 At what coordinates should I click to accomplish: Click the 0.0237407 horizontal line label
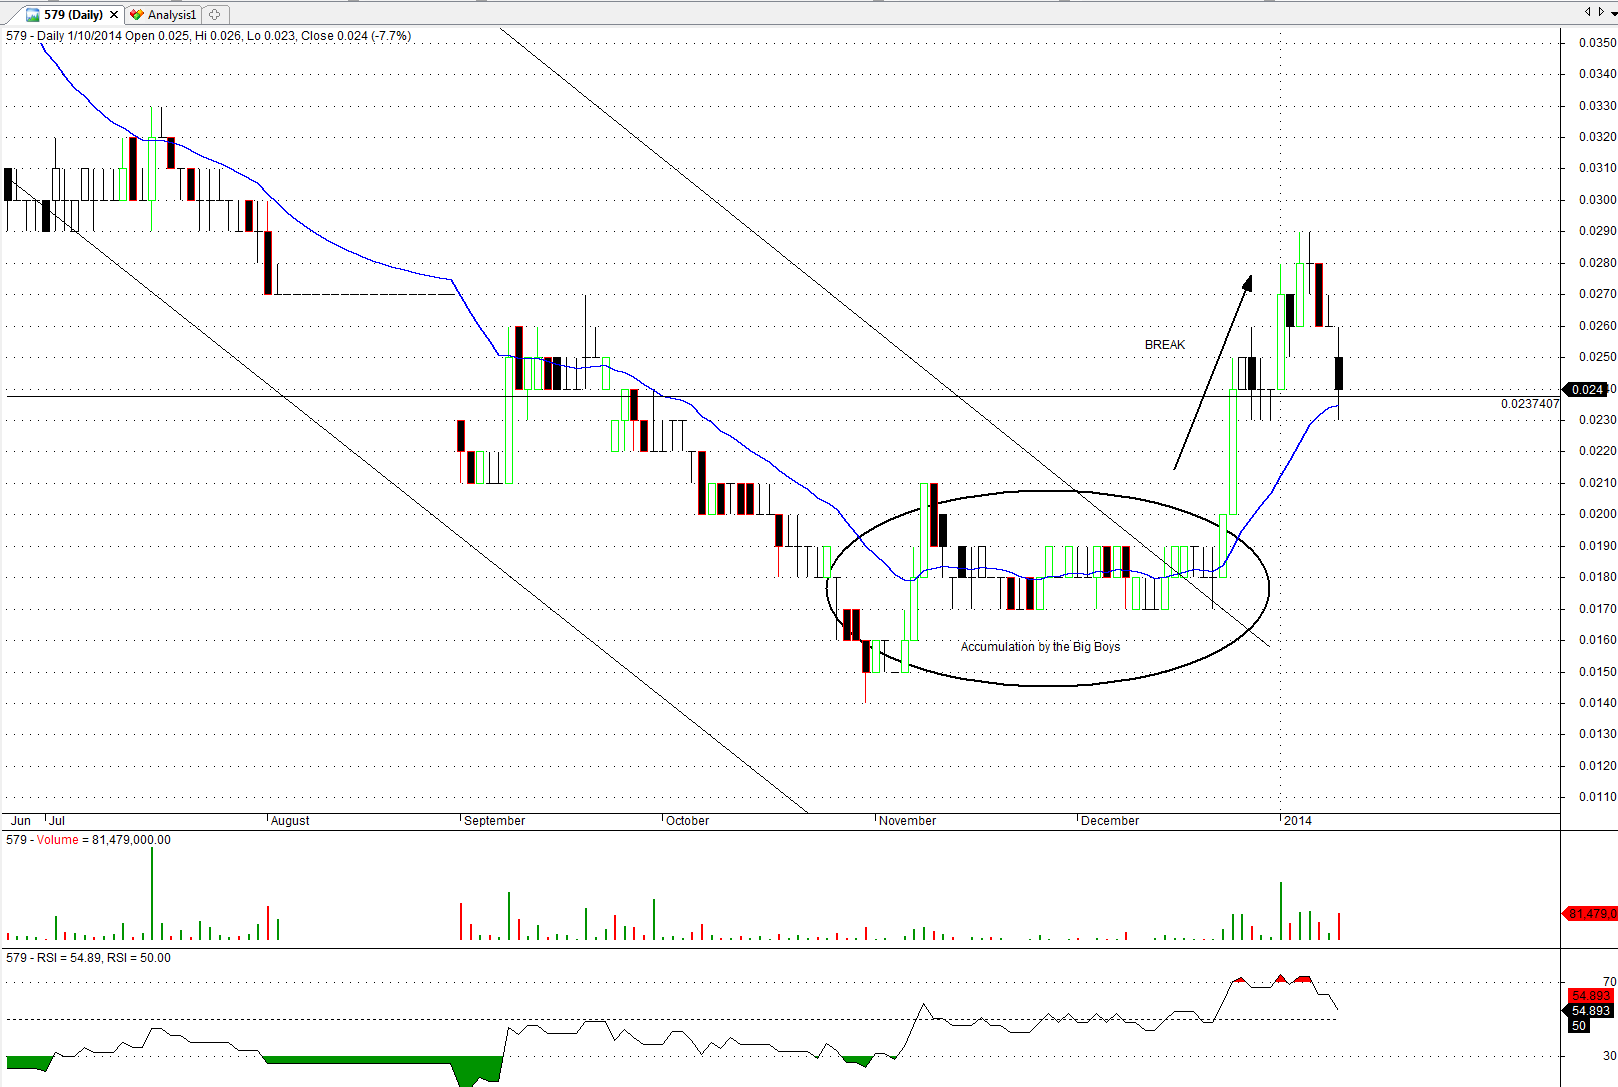click(1529, 404)
